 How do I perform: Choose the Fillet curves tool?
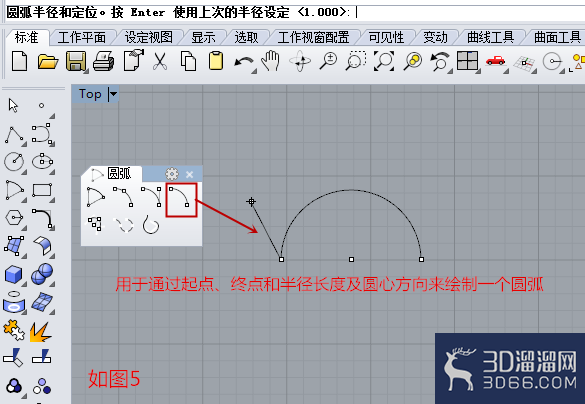(42, 218)
